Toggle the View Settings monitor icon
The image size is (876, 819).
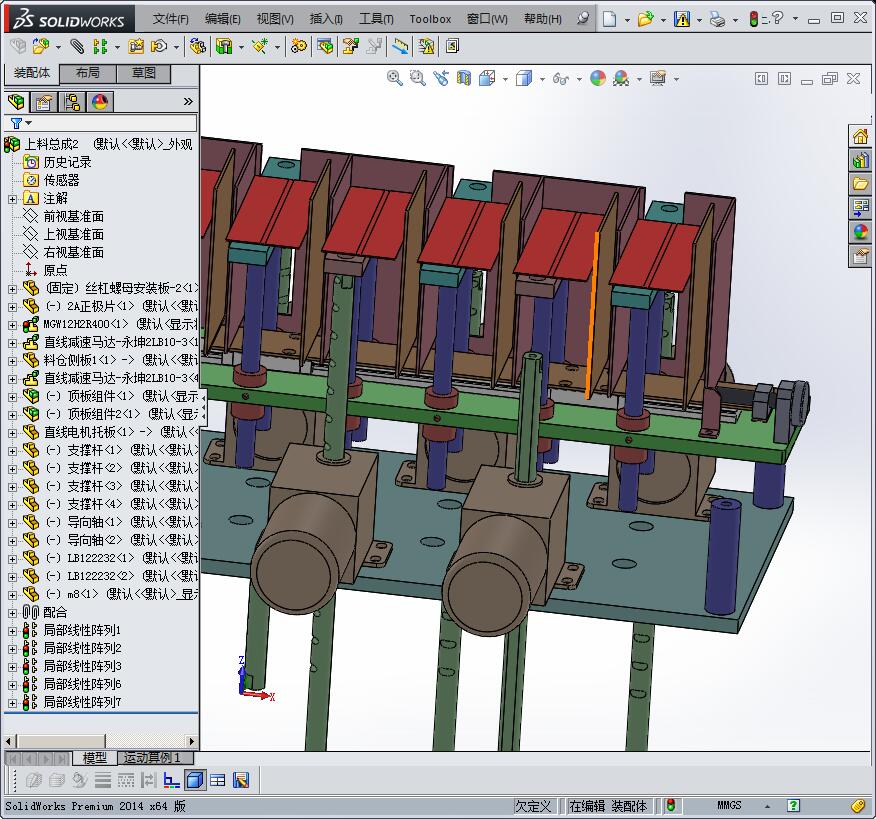[x=657, y=78]
